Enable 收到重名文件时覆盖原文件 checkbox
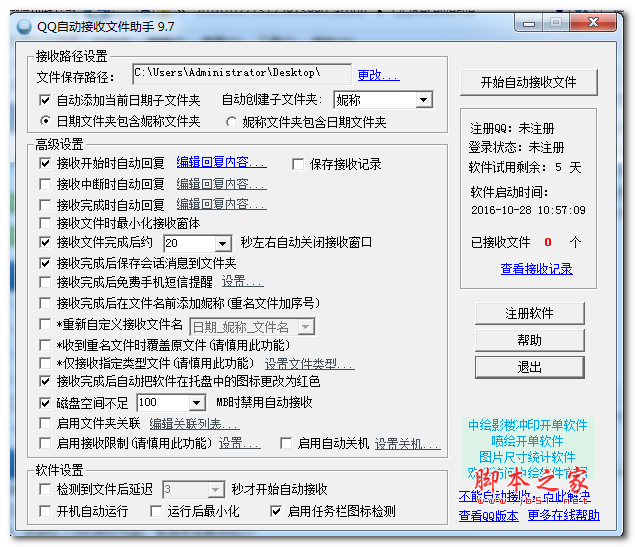This screenshot has width=635, height=547. (x=45, y=345)
